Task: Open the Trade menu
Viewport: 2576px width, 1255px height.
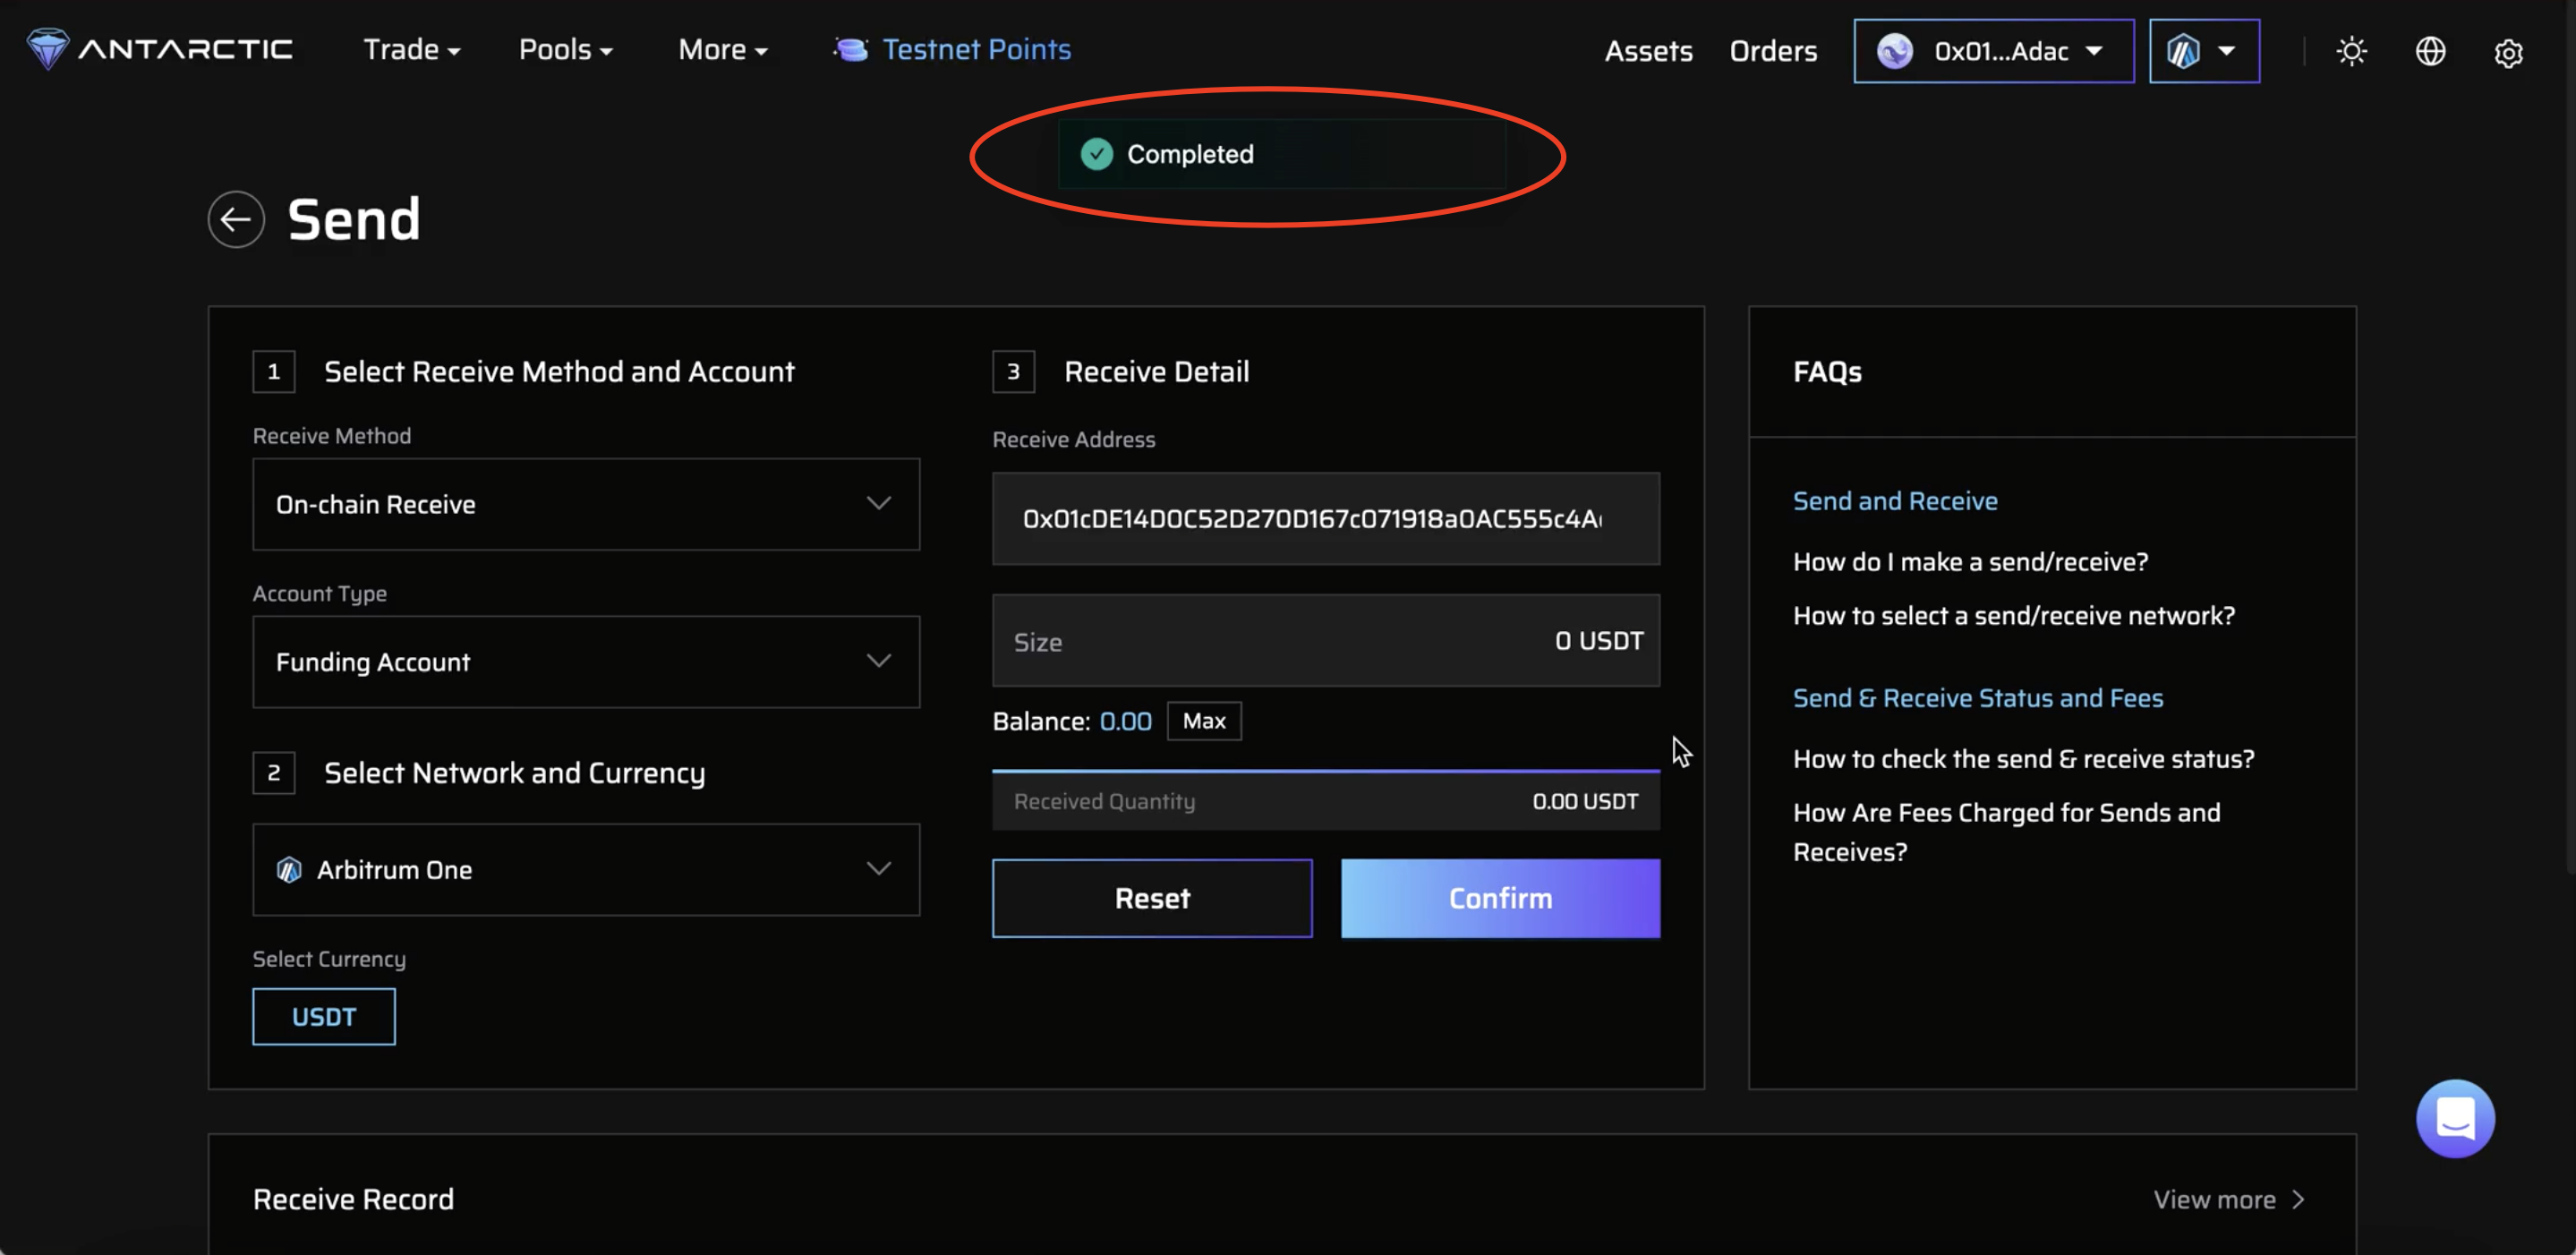Action: coord(411,50)
